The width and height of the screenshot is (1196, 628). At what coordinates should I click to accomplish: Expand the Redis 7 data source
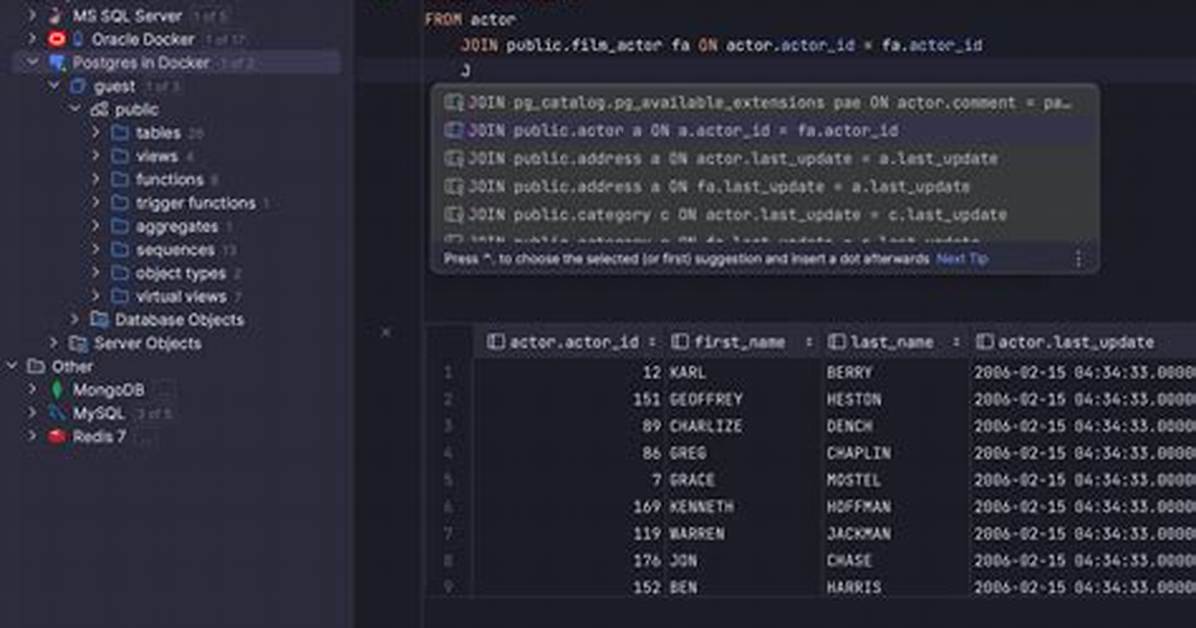click(31, 436)
